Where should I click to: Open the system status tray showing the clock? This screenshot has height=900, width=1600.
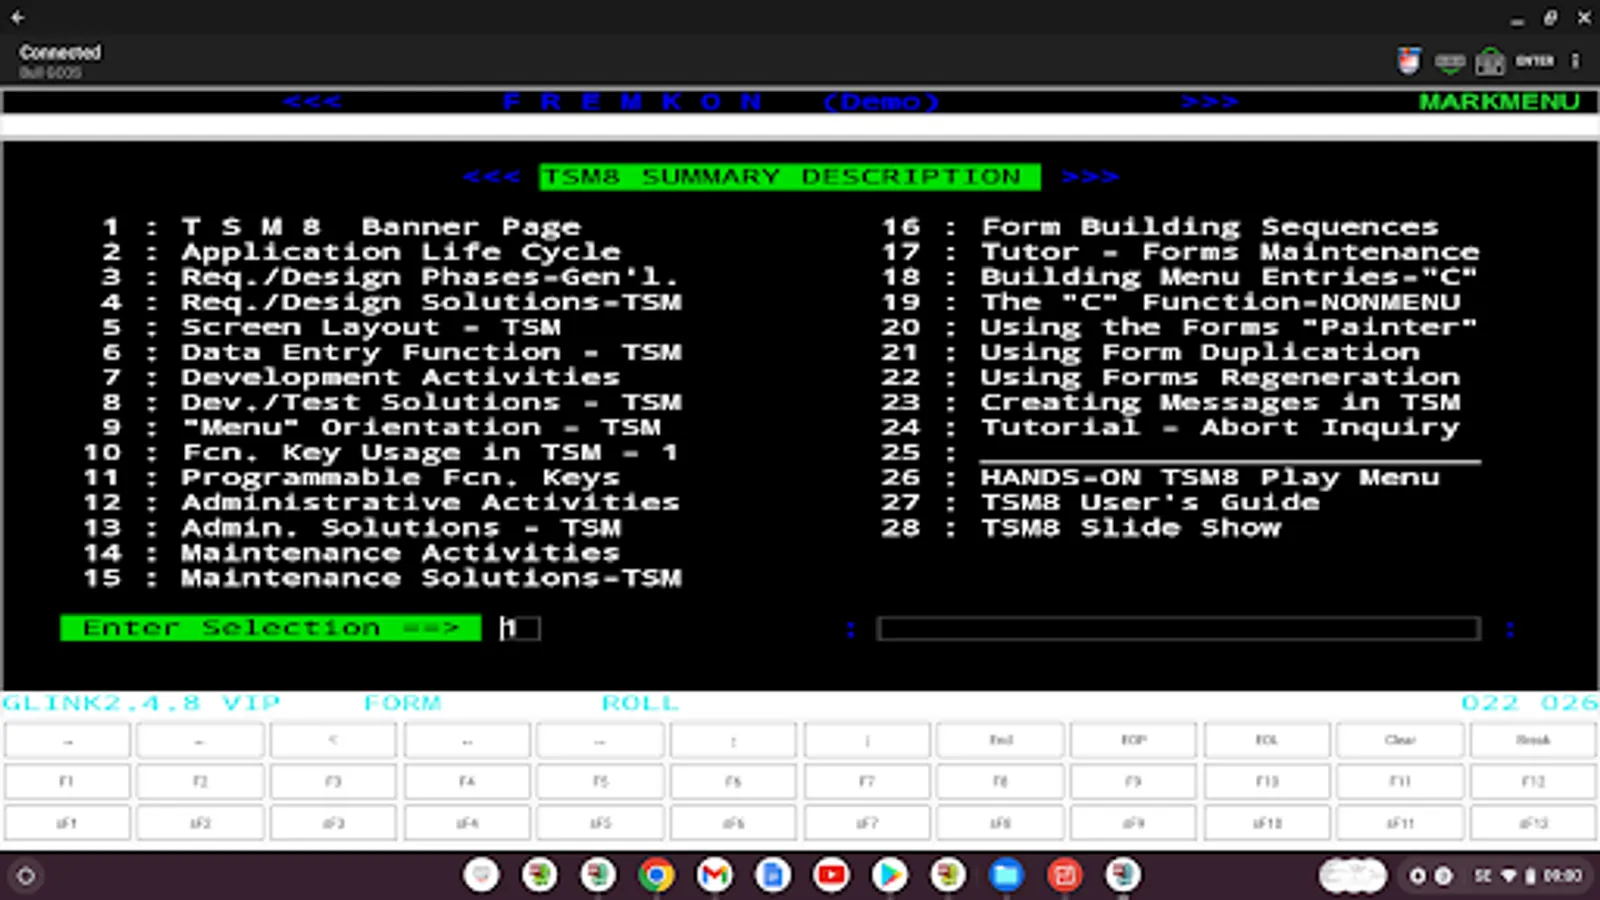pos(1494,876)
